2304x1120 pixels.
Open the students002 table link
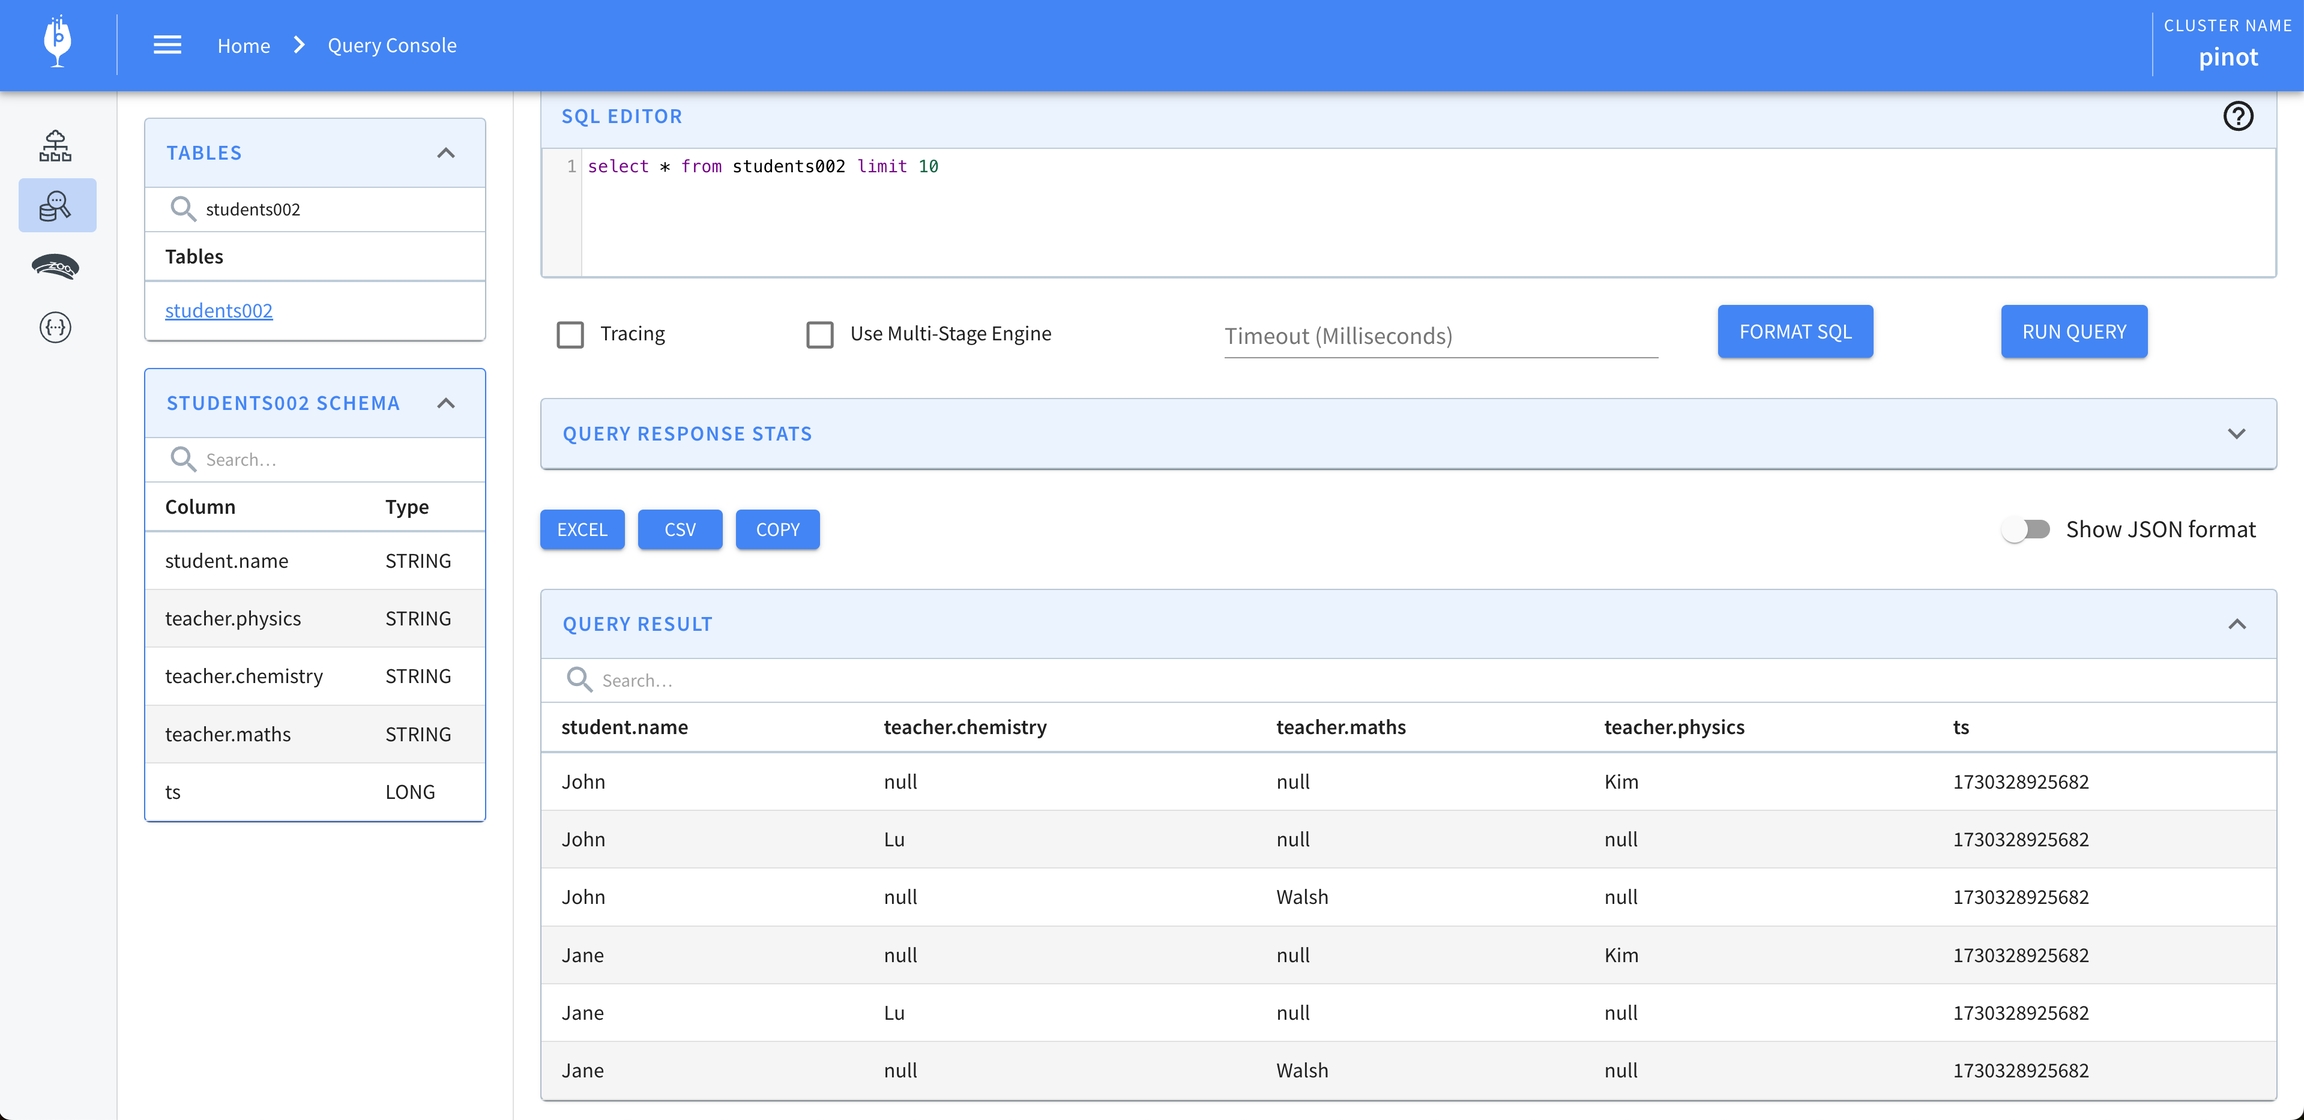pyautogui.click(x=218, y=310)
